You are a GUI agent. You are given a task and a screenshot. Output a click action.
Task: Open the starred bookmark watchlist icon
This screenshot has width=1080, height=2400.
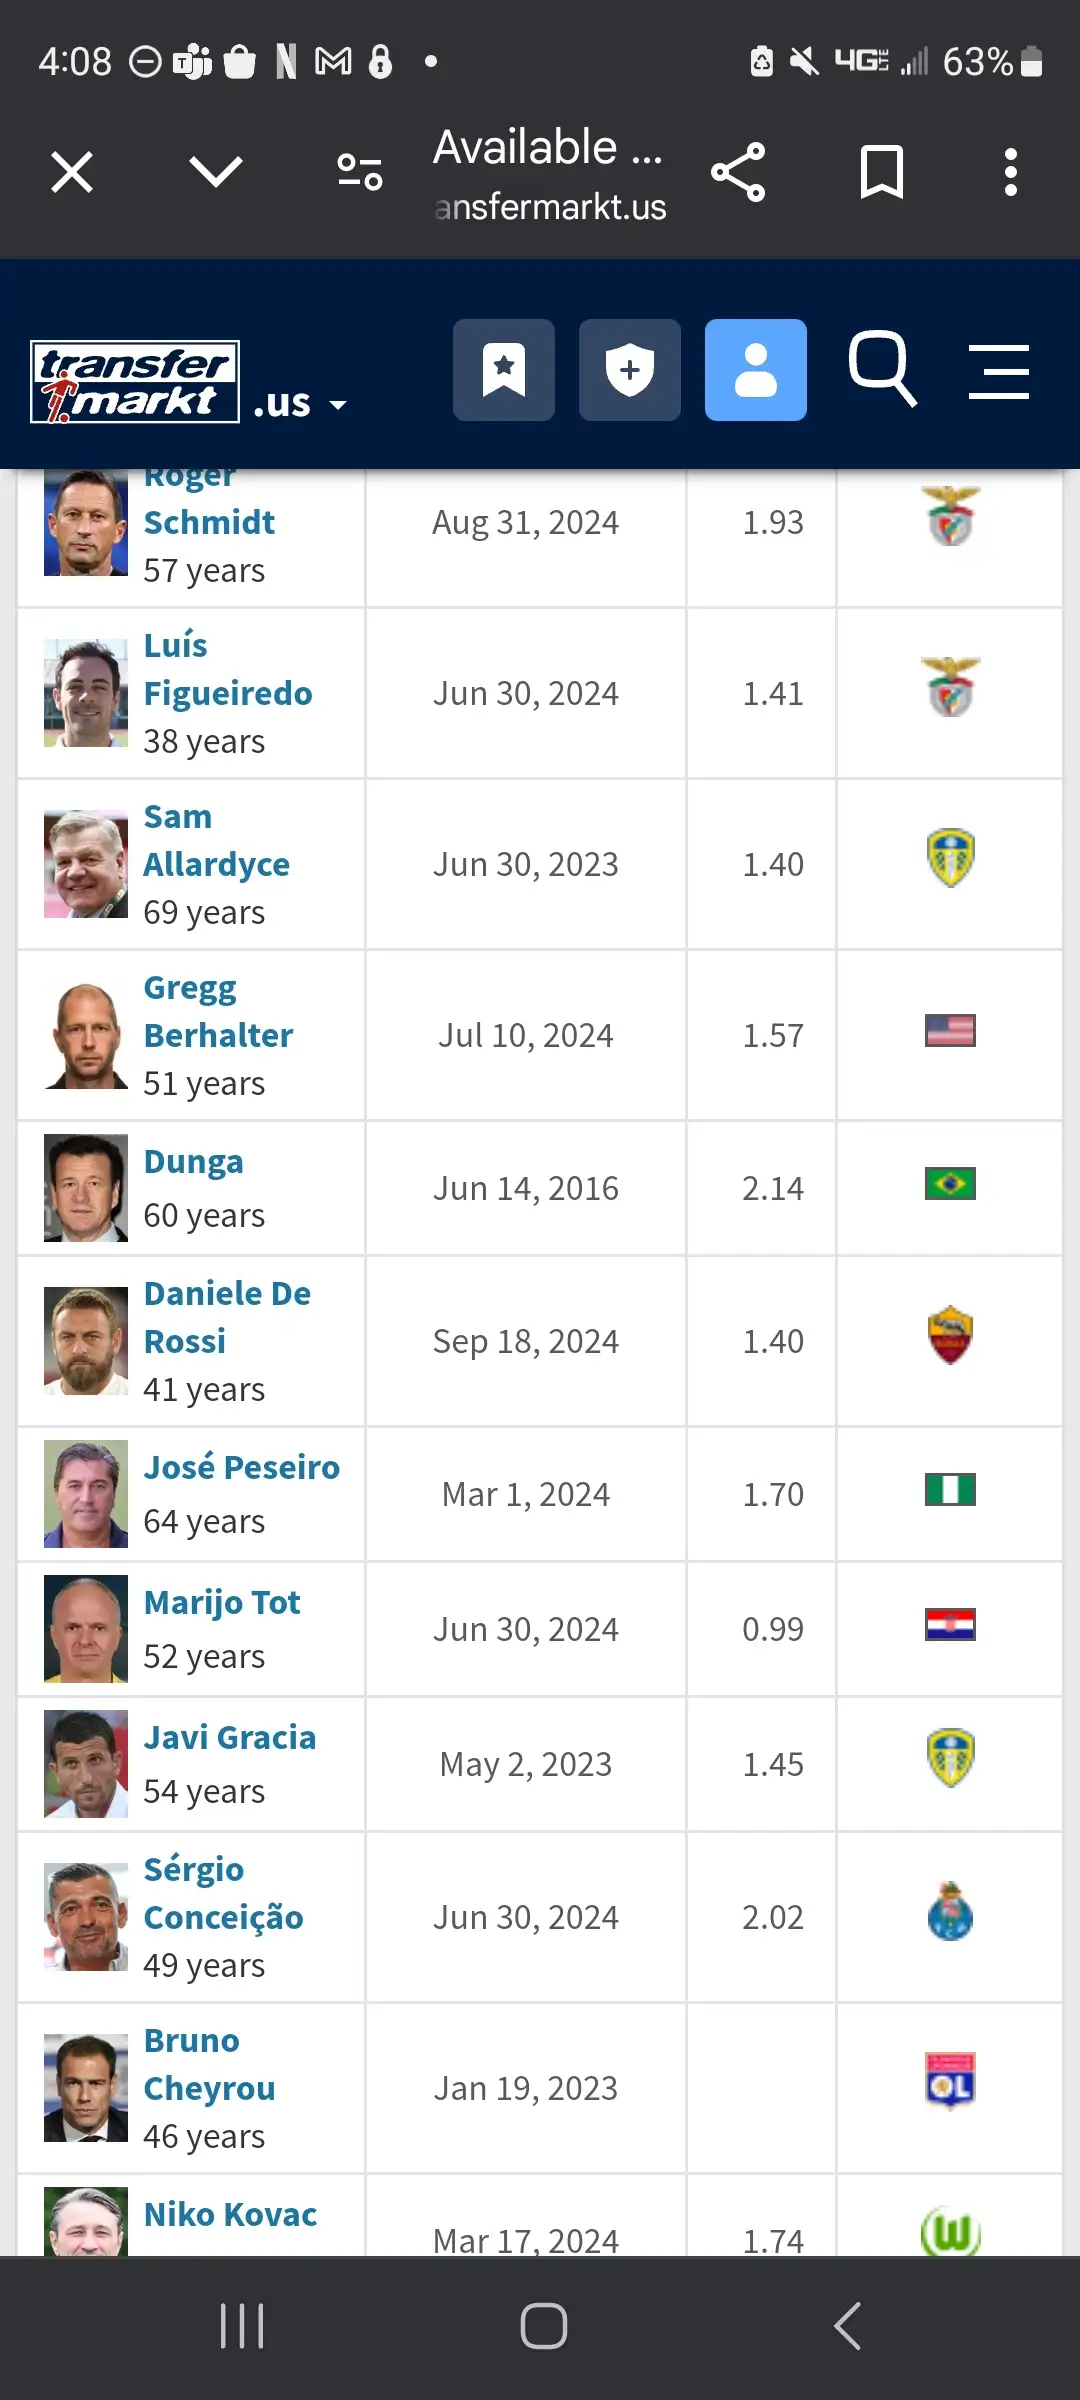tap(504, 370)
